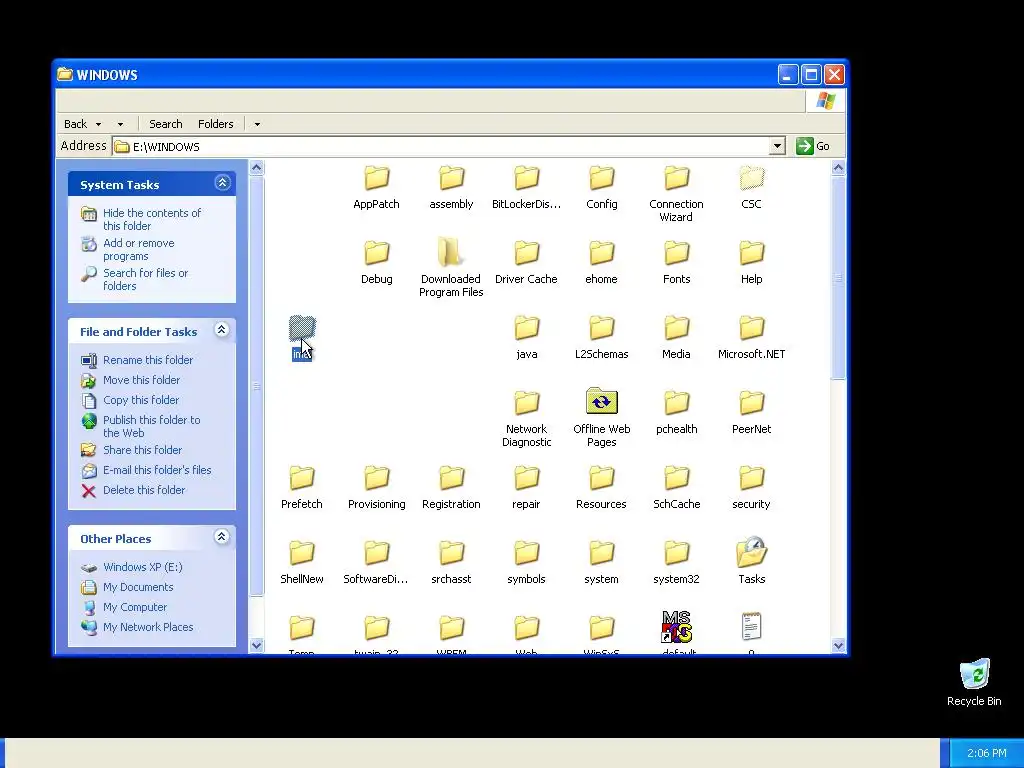Image resolution: width=1024 pixels, height=768 pixels.
Task: Open the repair folder
Action: [x=526, y=488]
